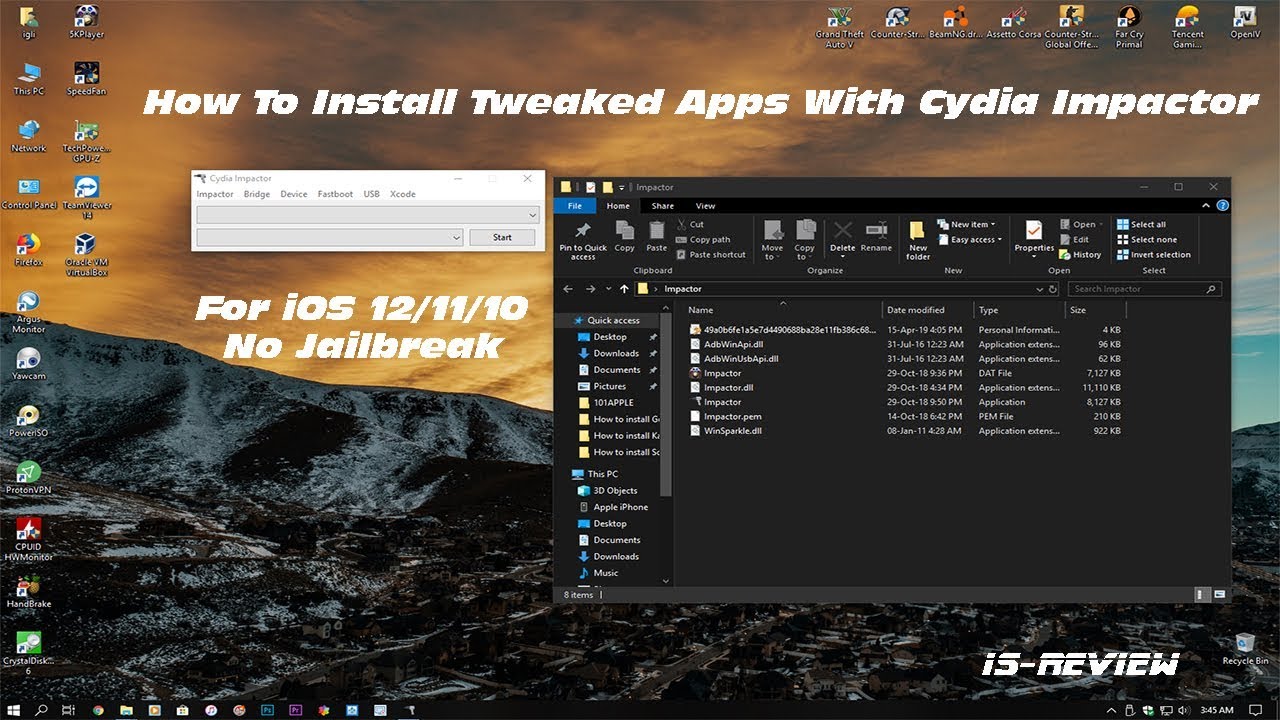Image resolution: width=1280 pixels, height=720 pixels.
Task: Click Edit in the Open group
Action: pos(1074,240)
